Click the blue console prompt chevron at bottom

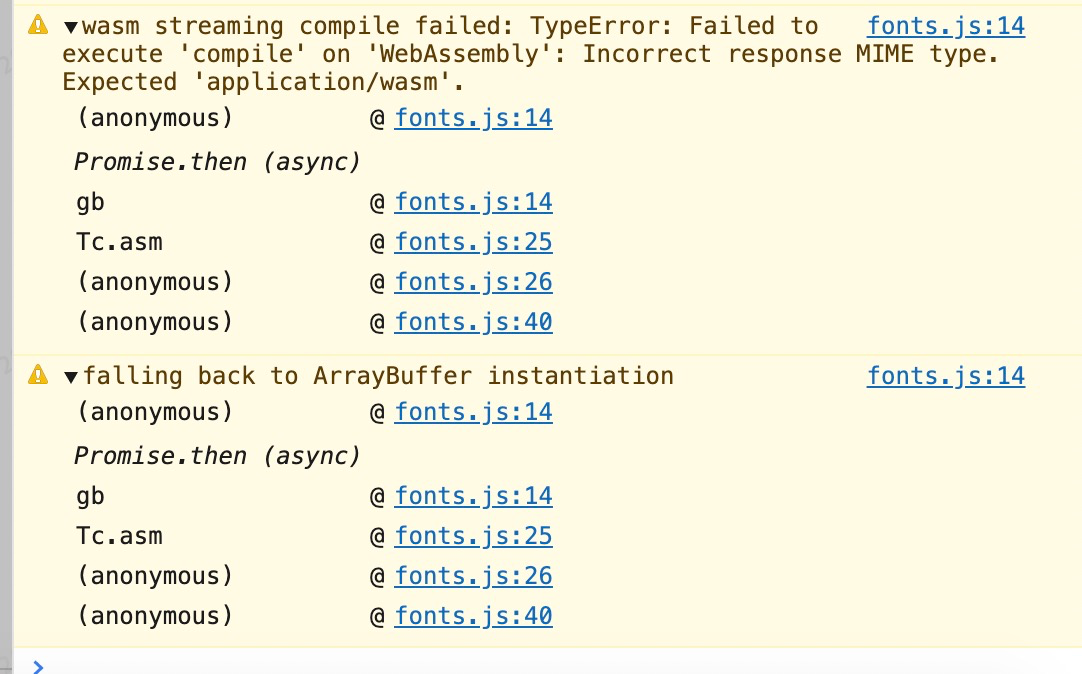[x=37, y=666]
